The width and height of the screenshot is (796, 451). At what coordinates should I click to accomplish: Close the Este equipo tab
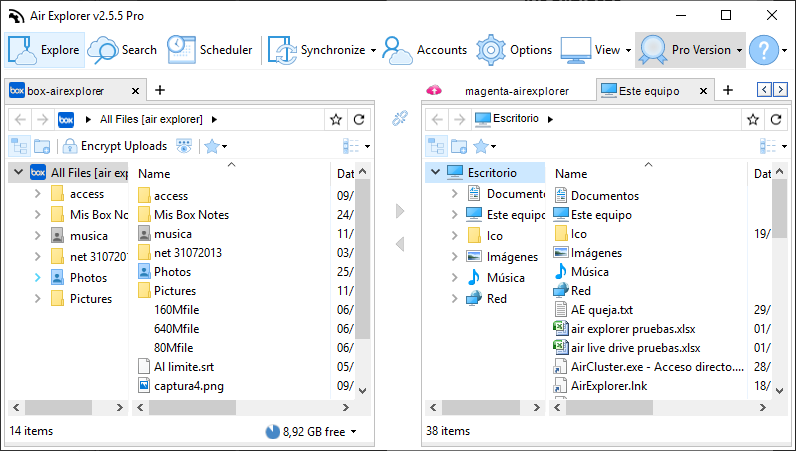[x=704, y=91]
